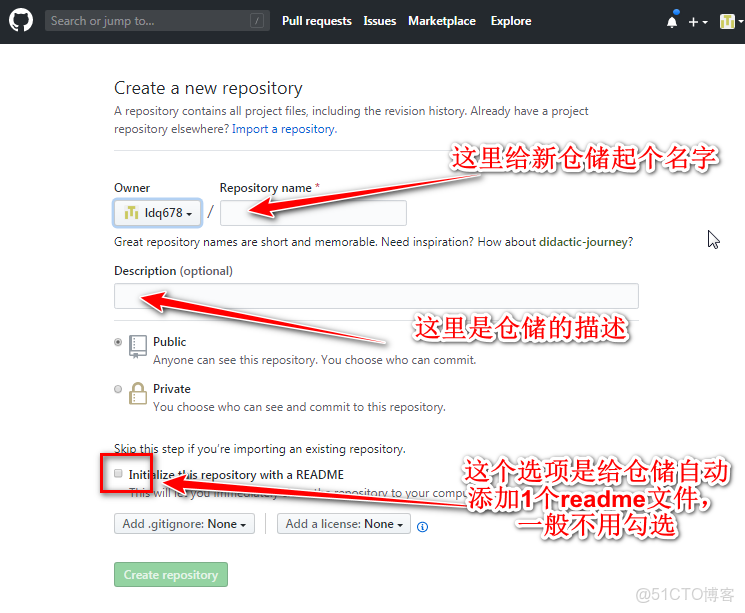Open the plus create-new menu
This screenshot has width=745, height=613.
coord(697,22)
